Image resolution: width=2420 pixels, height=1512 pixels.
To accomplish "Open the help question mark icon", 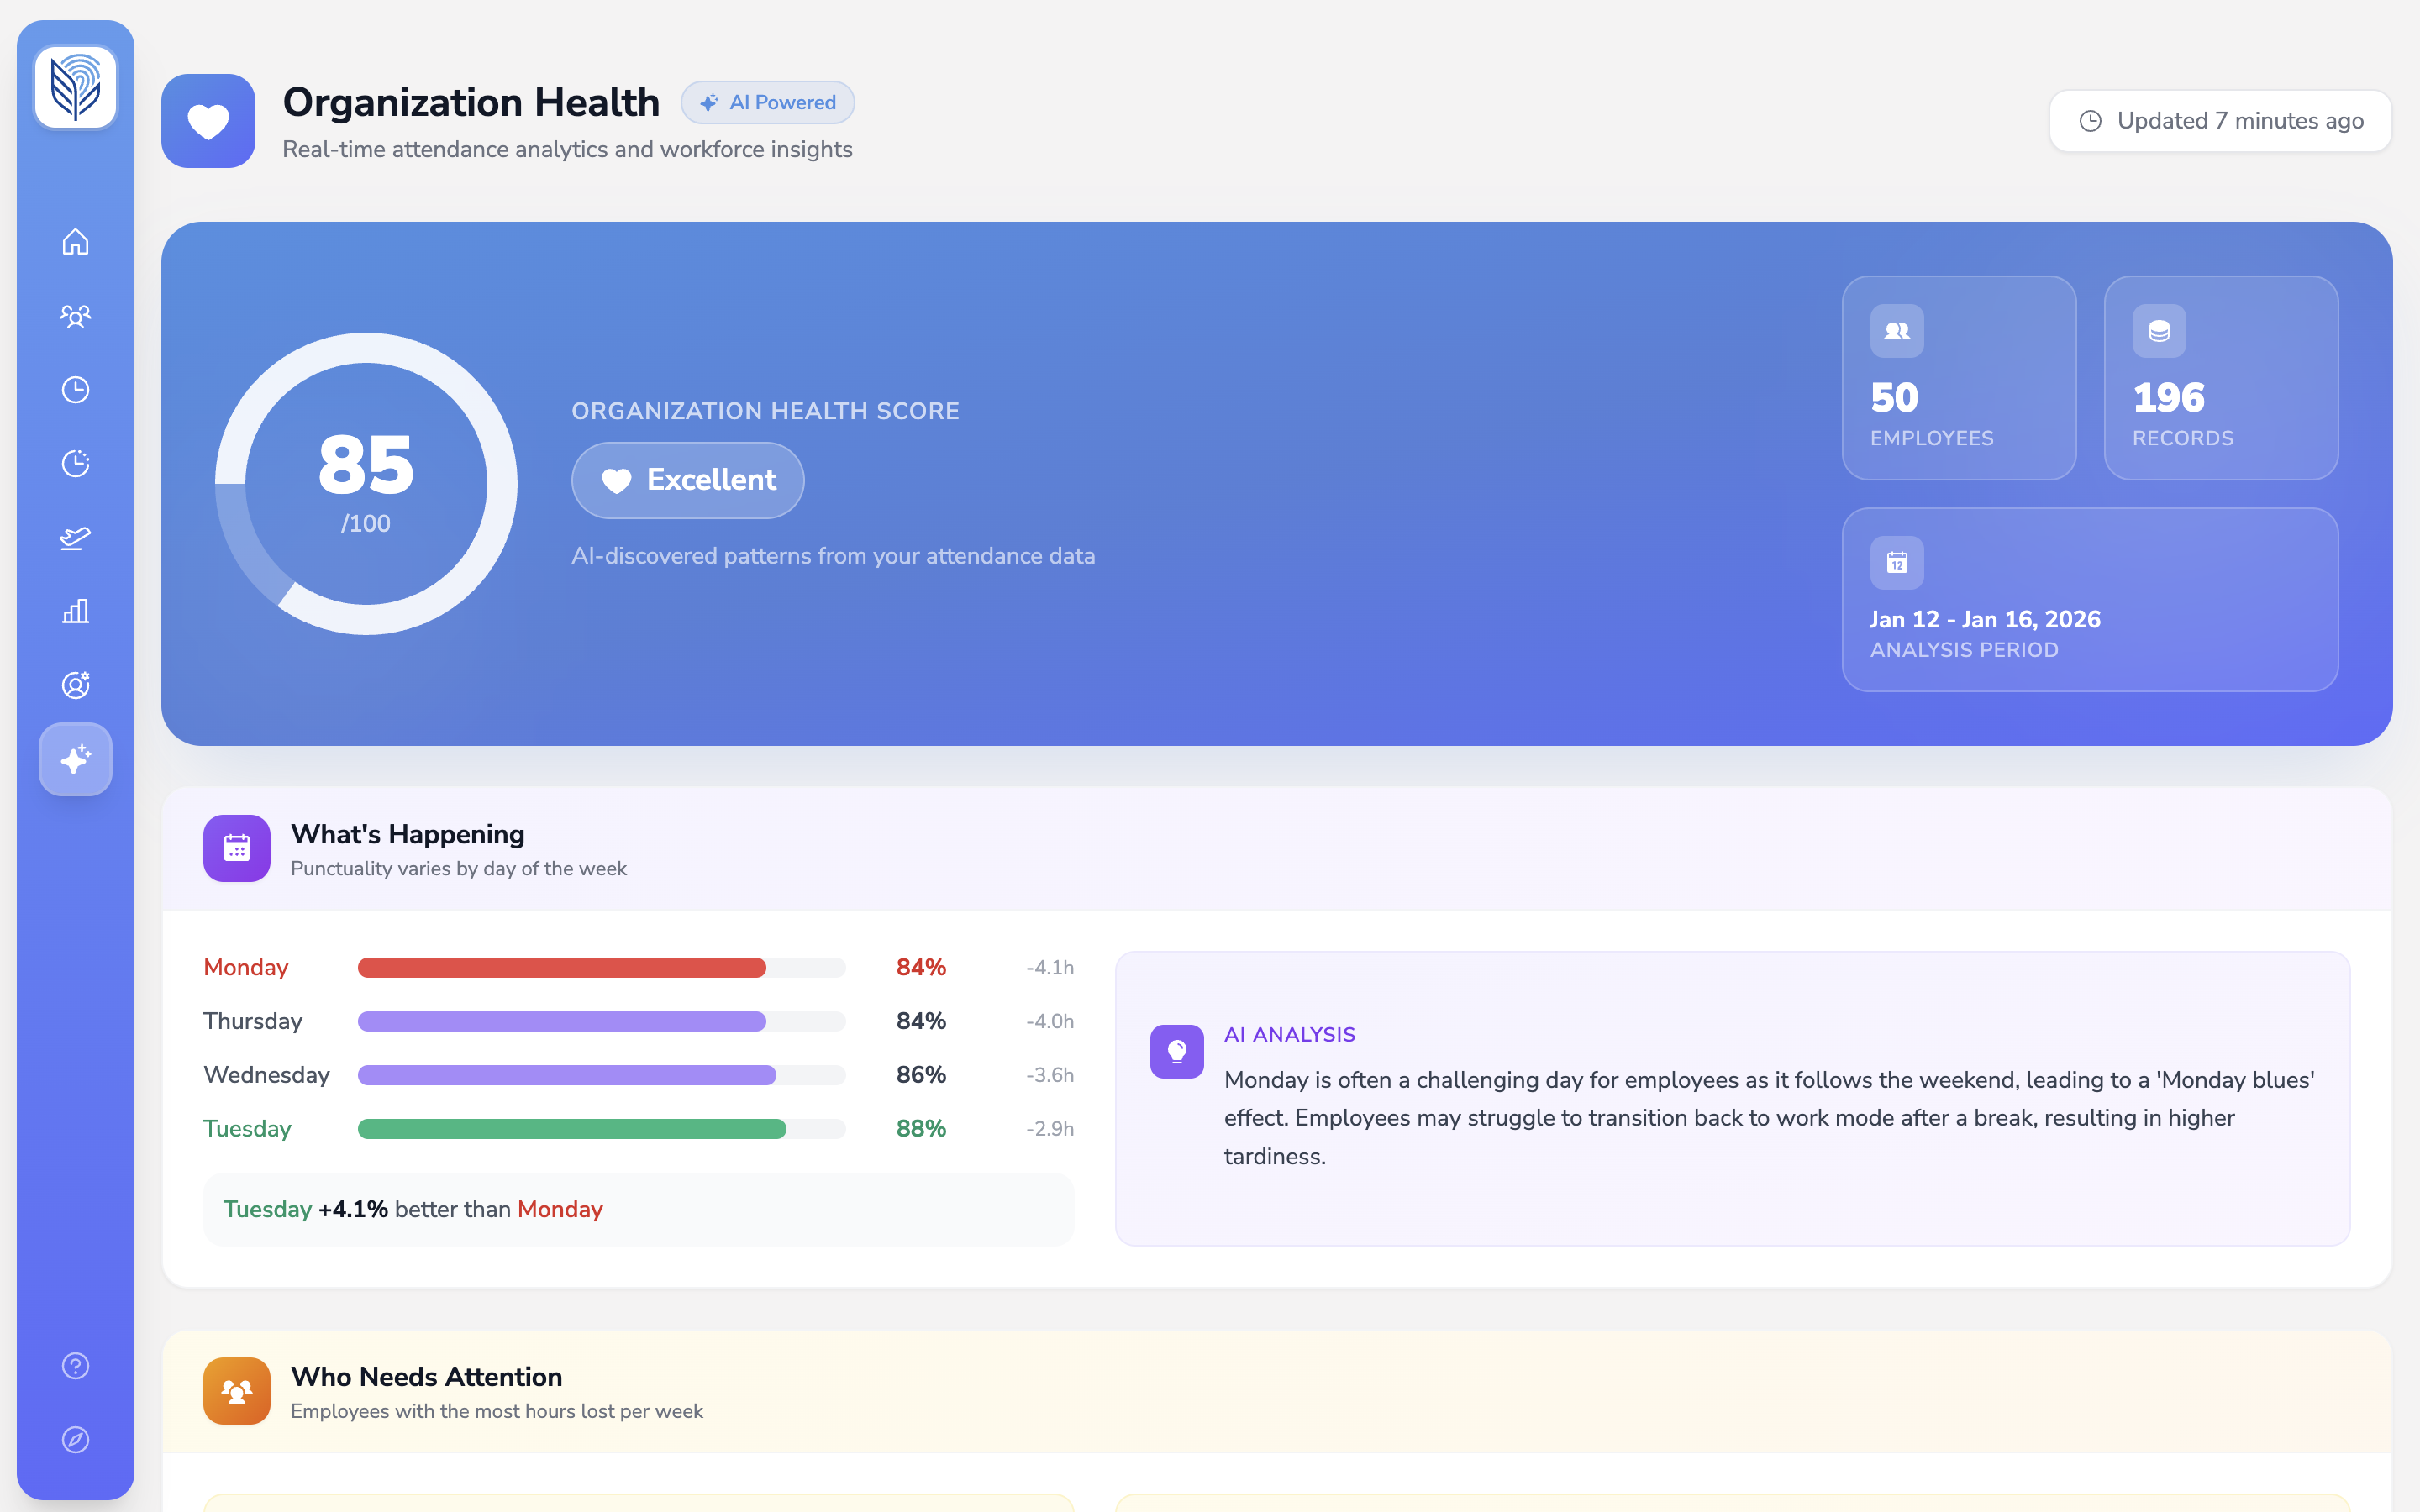I will pos(76,1366).
